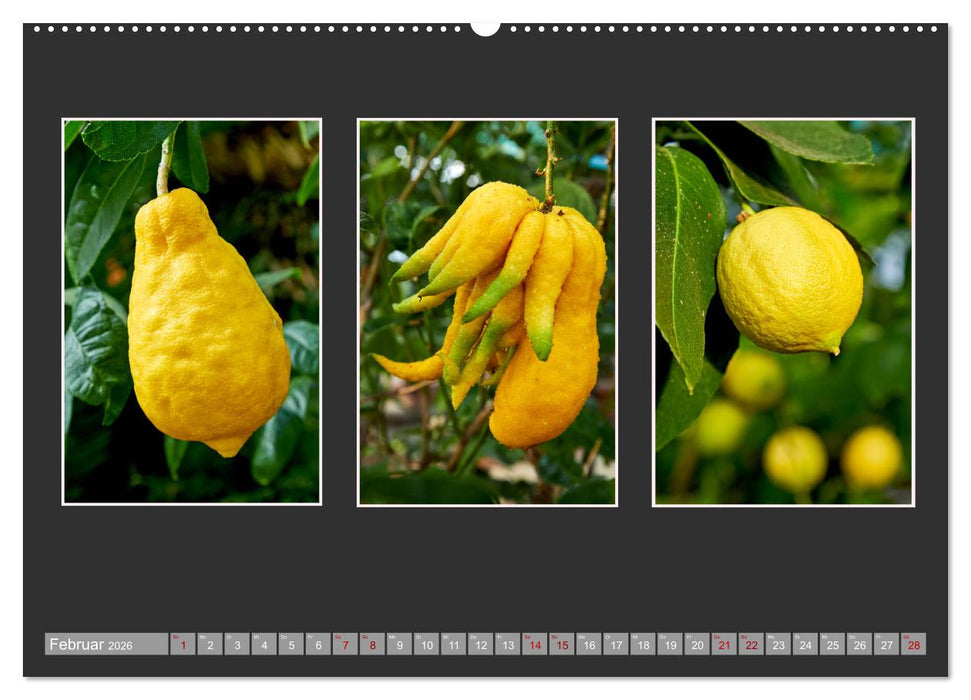The image size is (971, 700).
Task: Click the Buddha's hand citron photo
Action: (x=487, y=312)
